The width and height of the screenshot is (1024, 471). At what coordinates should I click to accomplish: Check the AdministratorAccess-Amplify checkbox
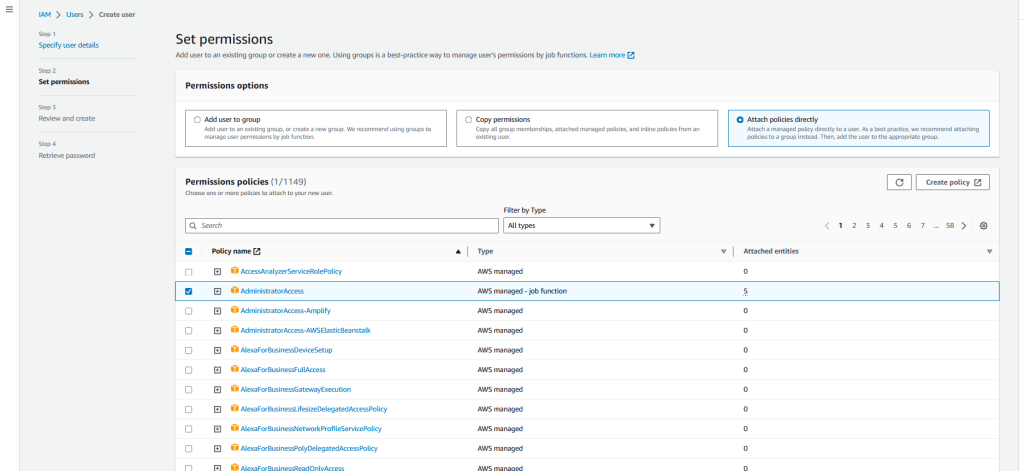point(189,311)
